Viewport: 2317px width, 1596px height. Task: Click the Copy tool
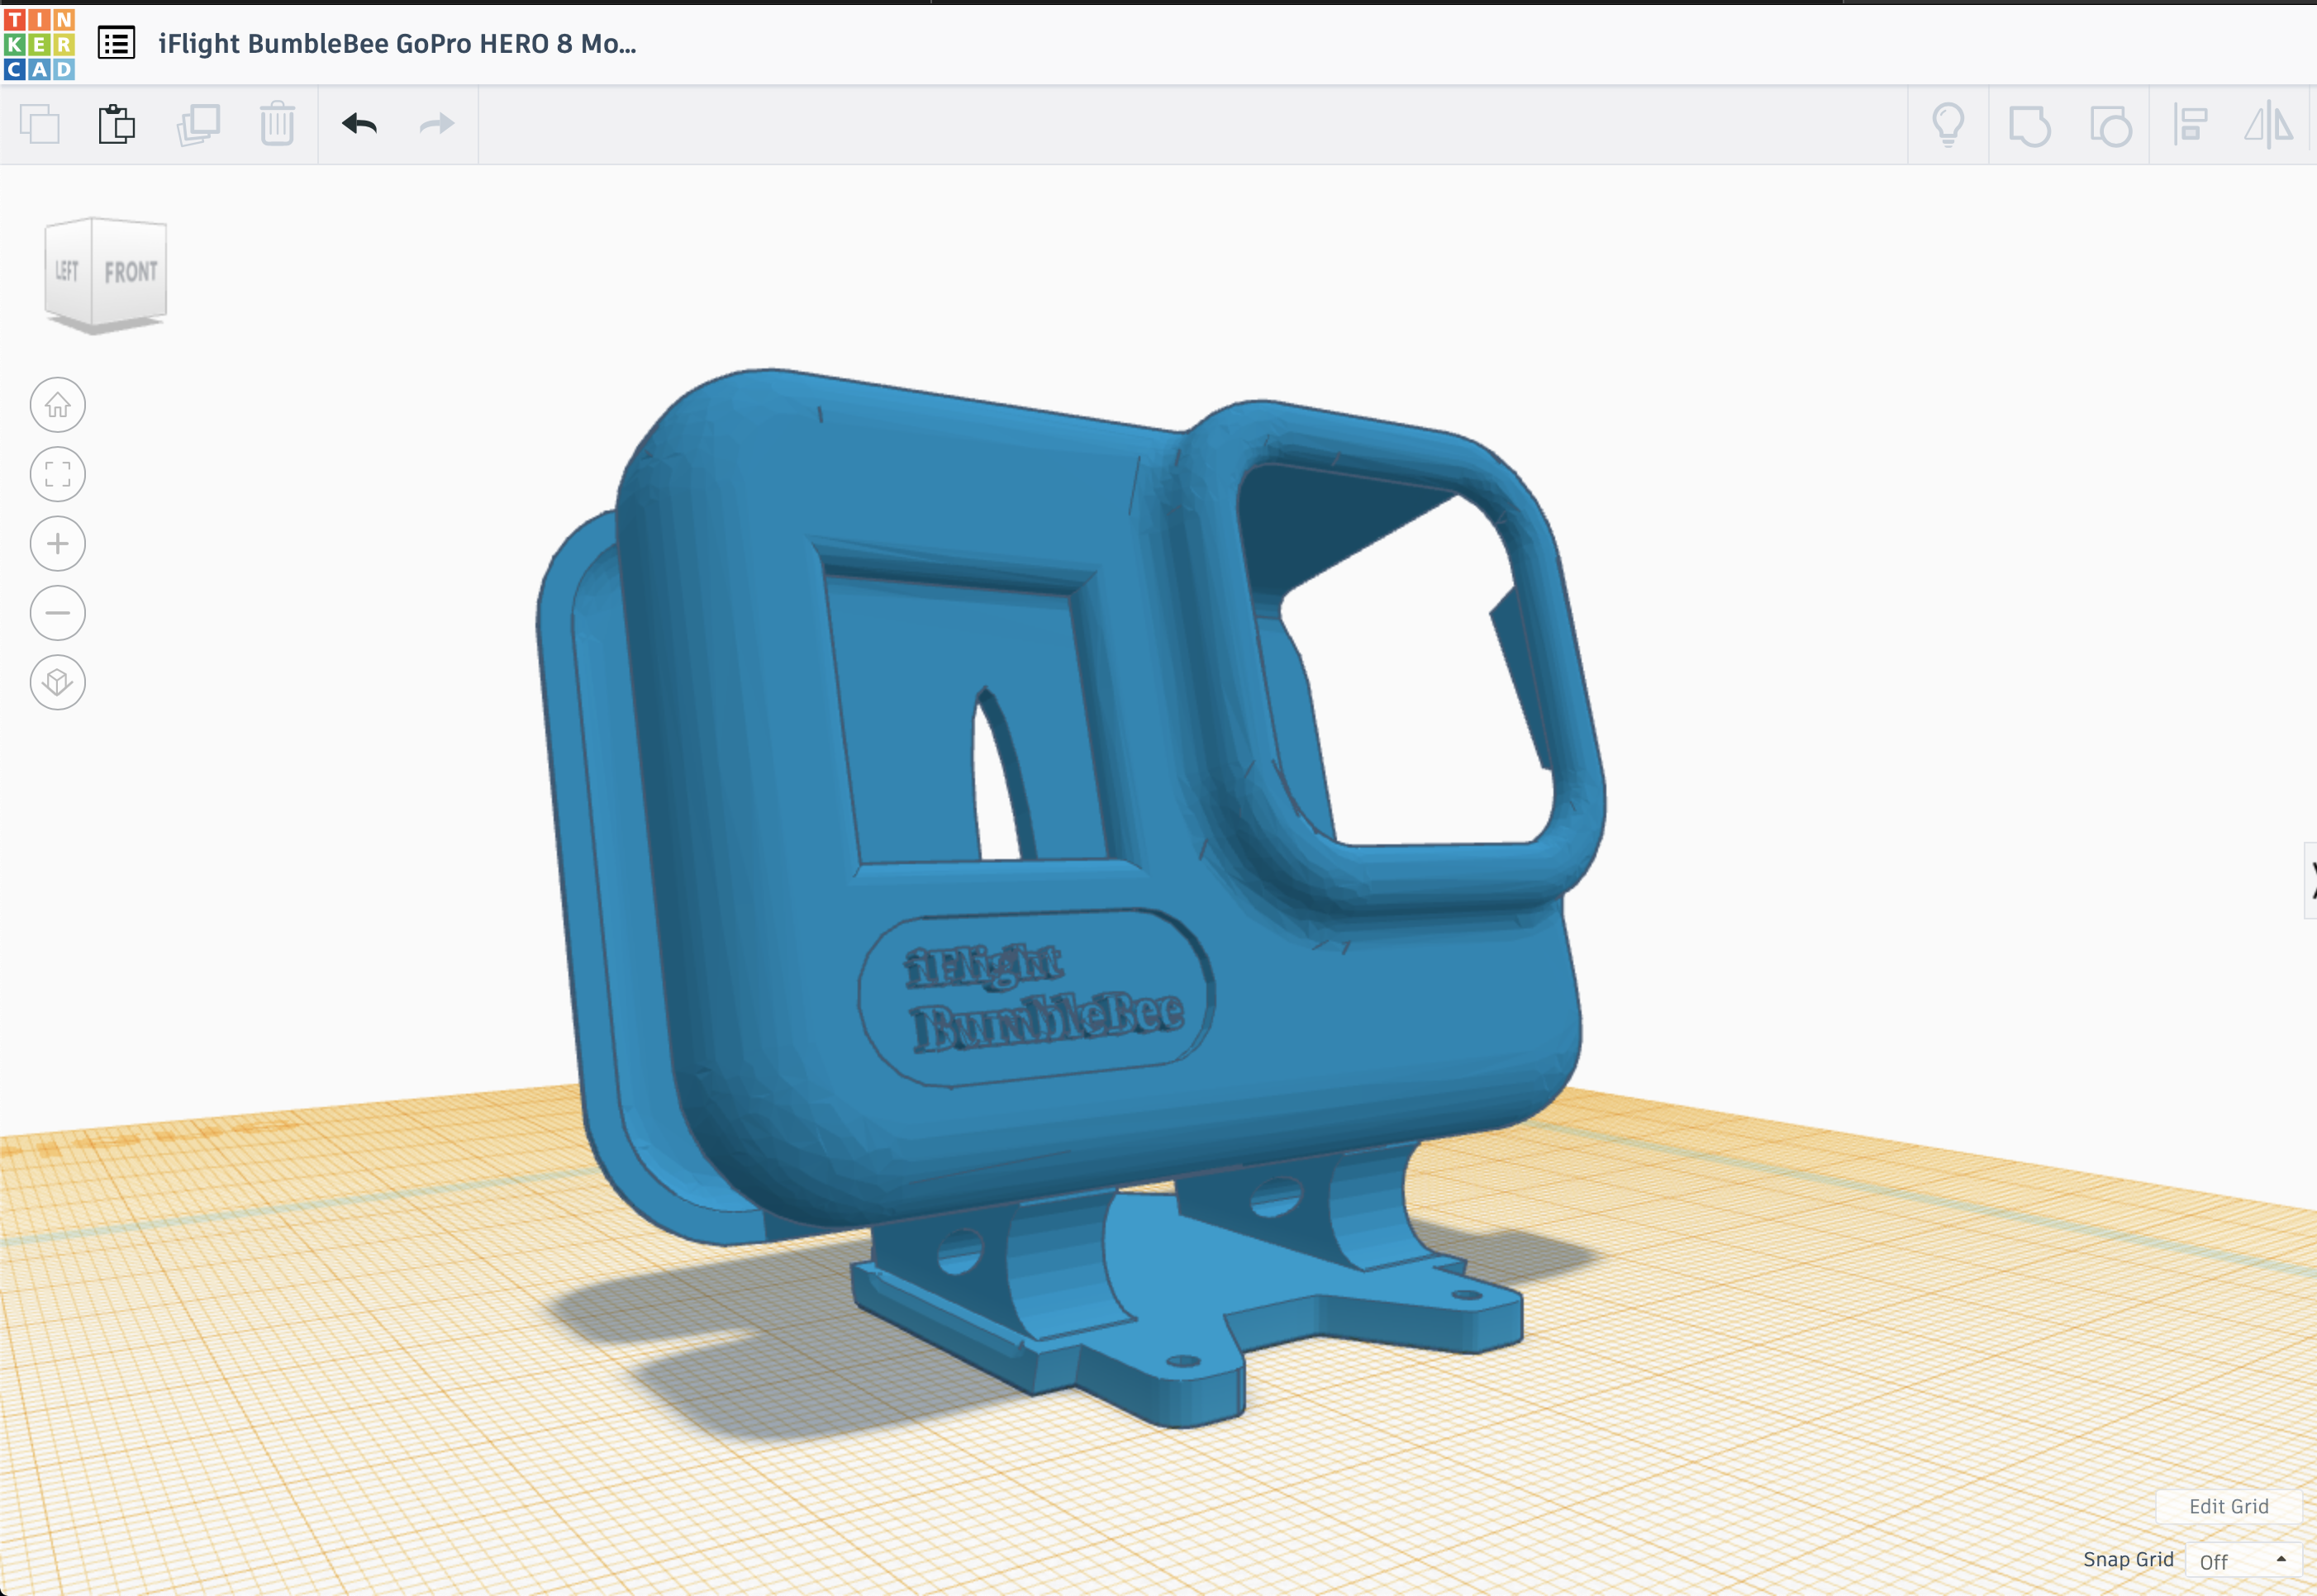pyautogui.click(x=40, y=125)
